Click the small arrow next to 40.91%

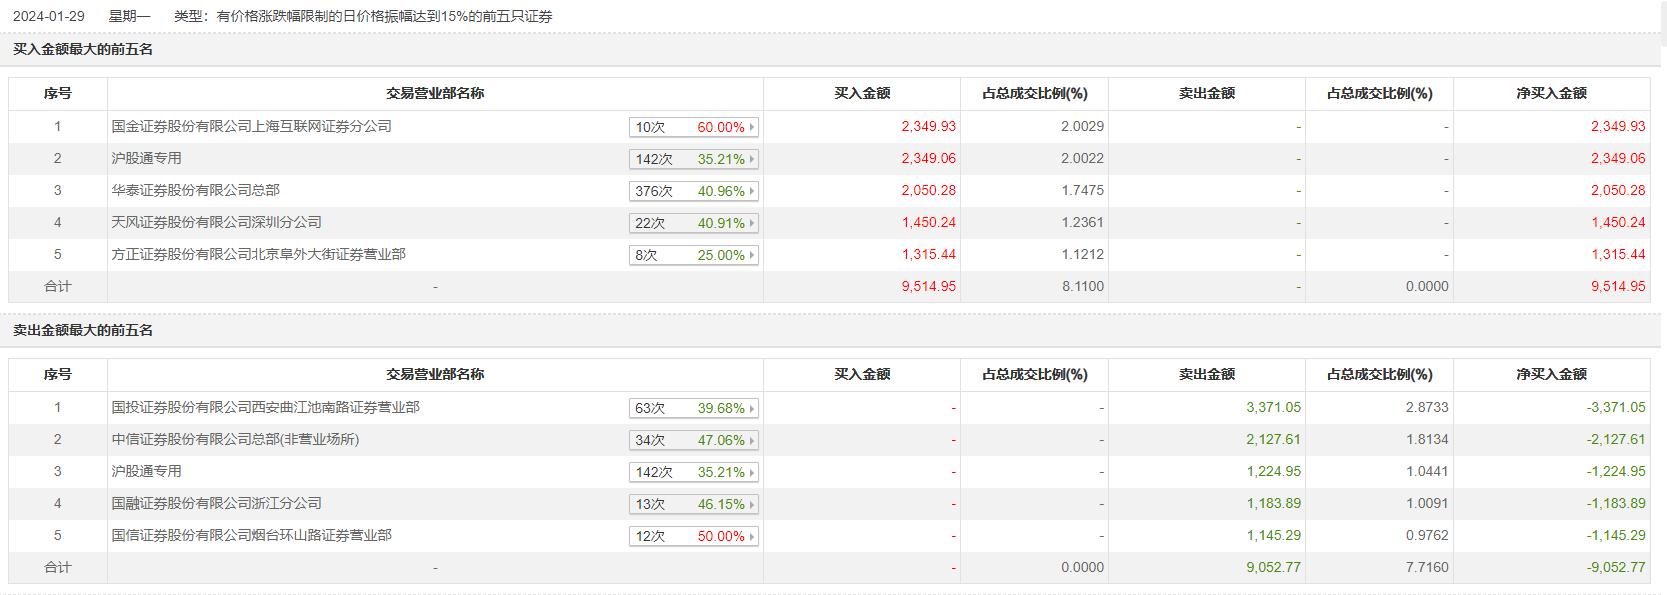pyautogui.click(x=752, y=223)
